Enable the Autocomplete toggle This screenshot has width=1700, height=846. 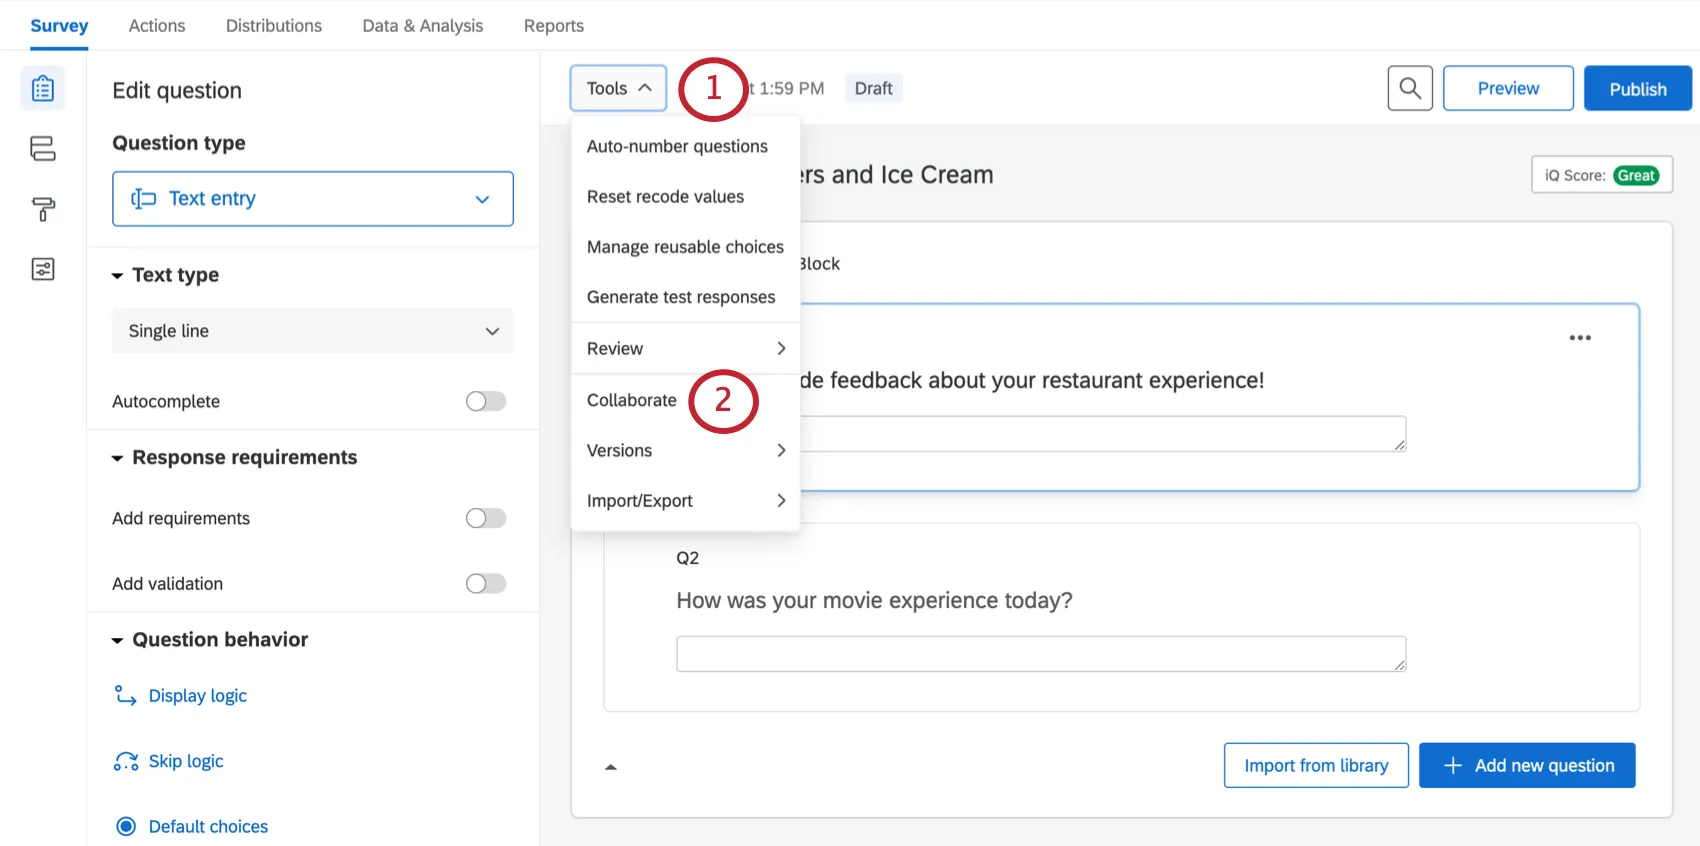(x=486, y=401)
